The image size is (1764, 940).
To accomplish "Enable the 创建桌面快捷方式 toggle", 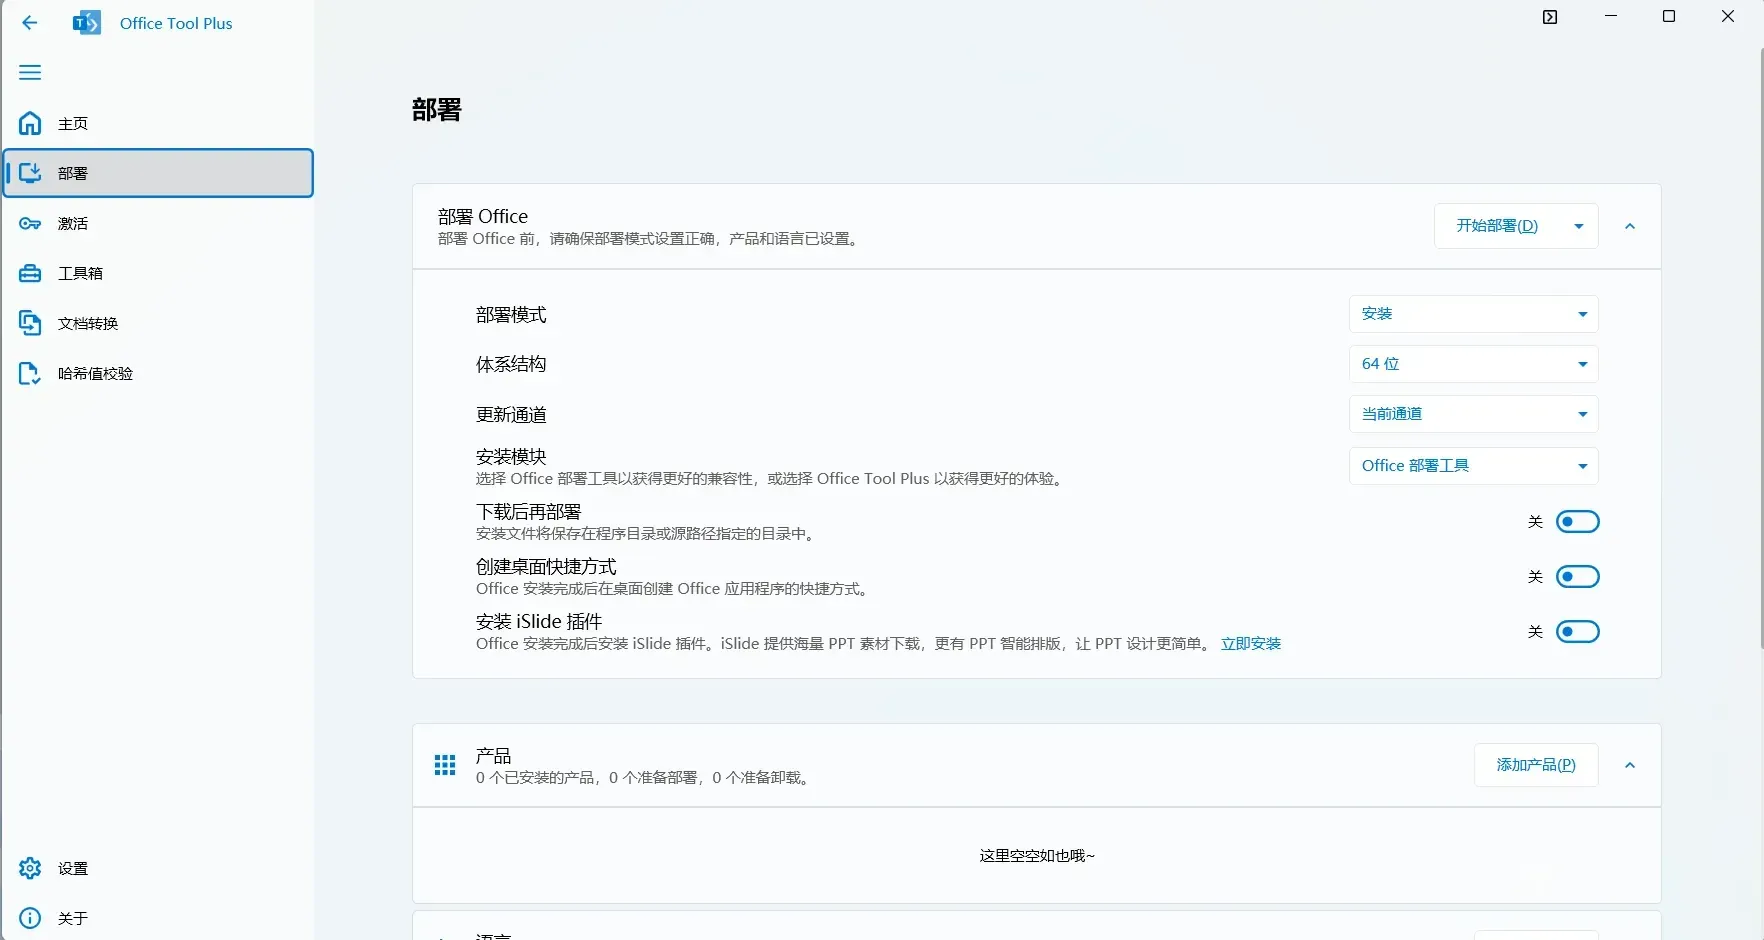I will (1578, 577).
